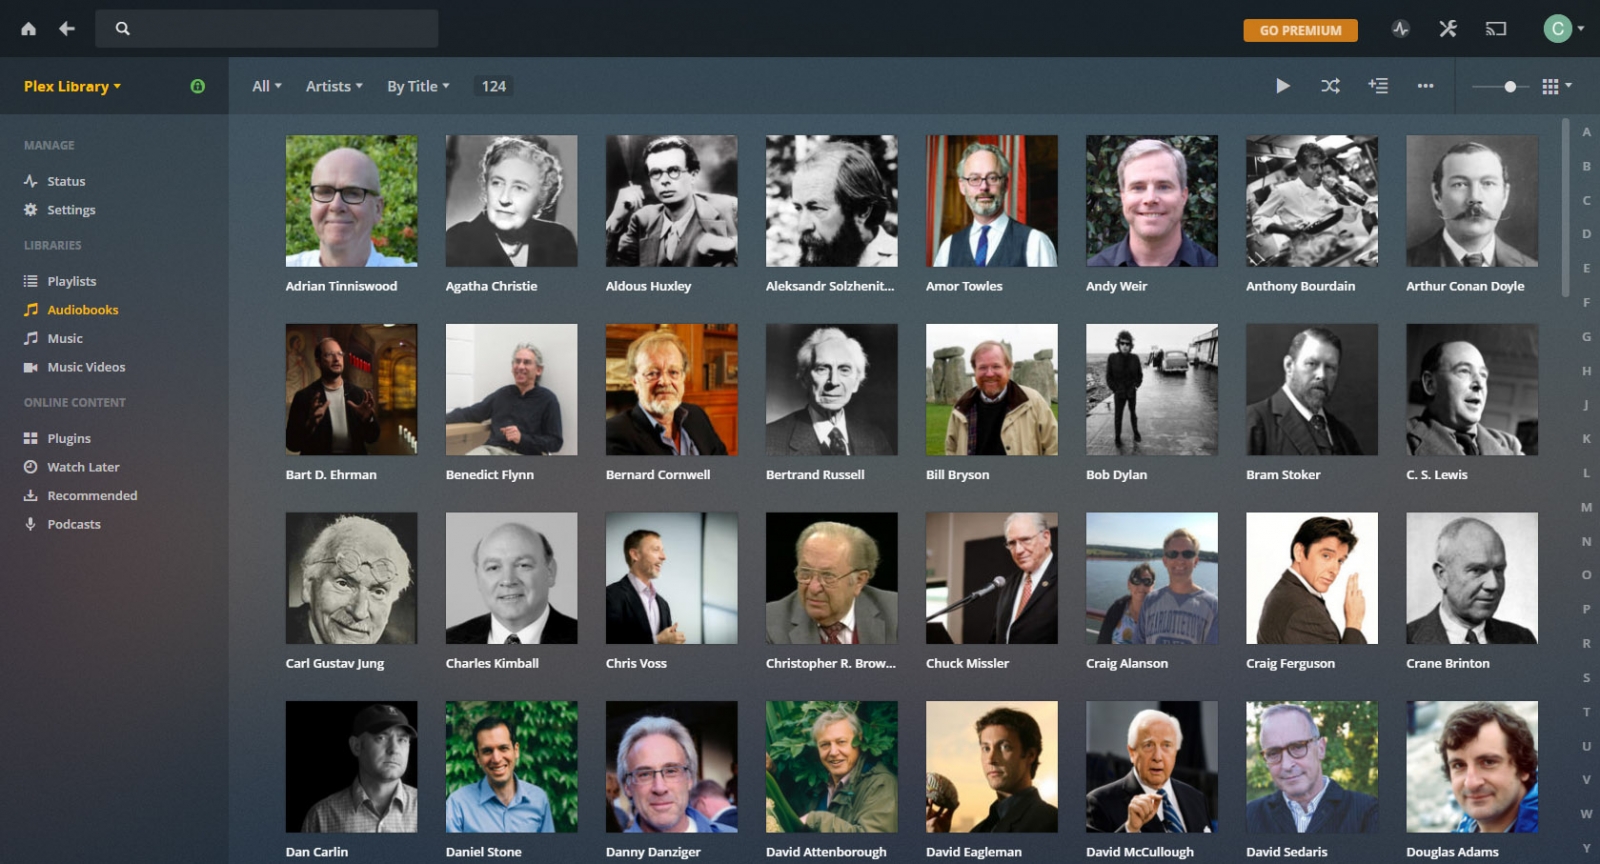Screen dimensions: 1600x864
Task: Click the green server secure-connection badge
Action: (x=198, y=86)
